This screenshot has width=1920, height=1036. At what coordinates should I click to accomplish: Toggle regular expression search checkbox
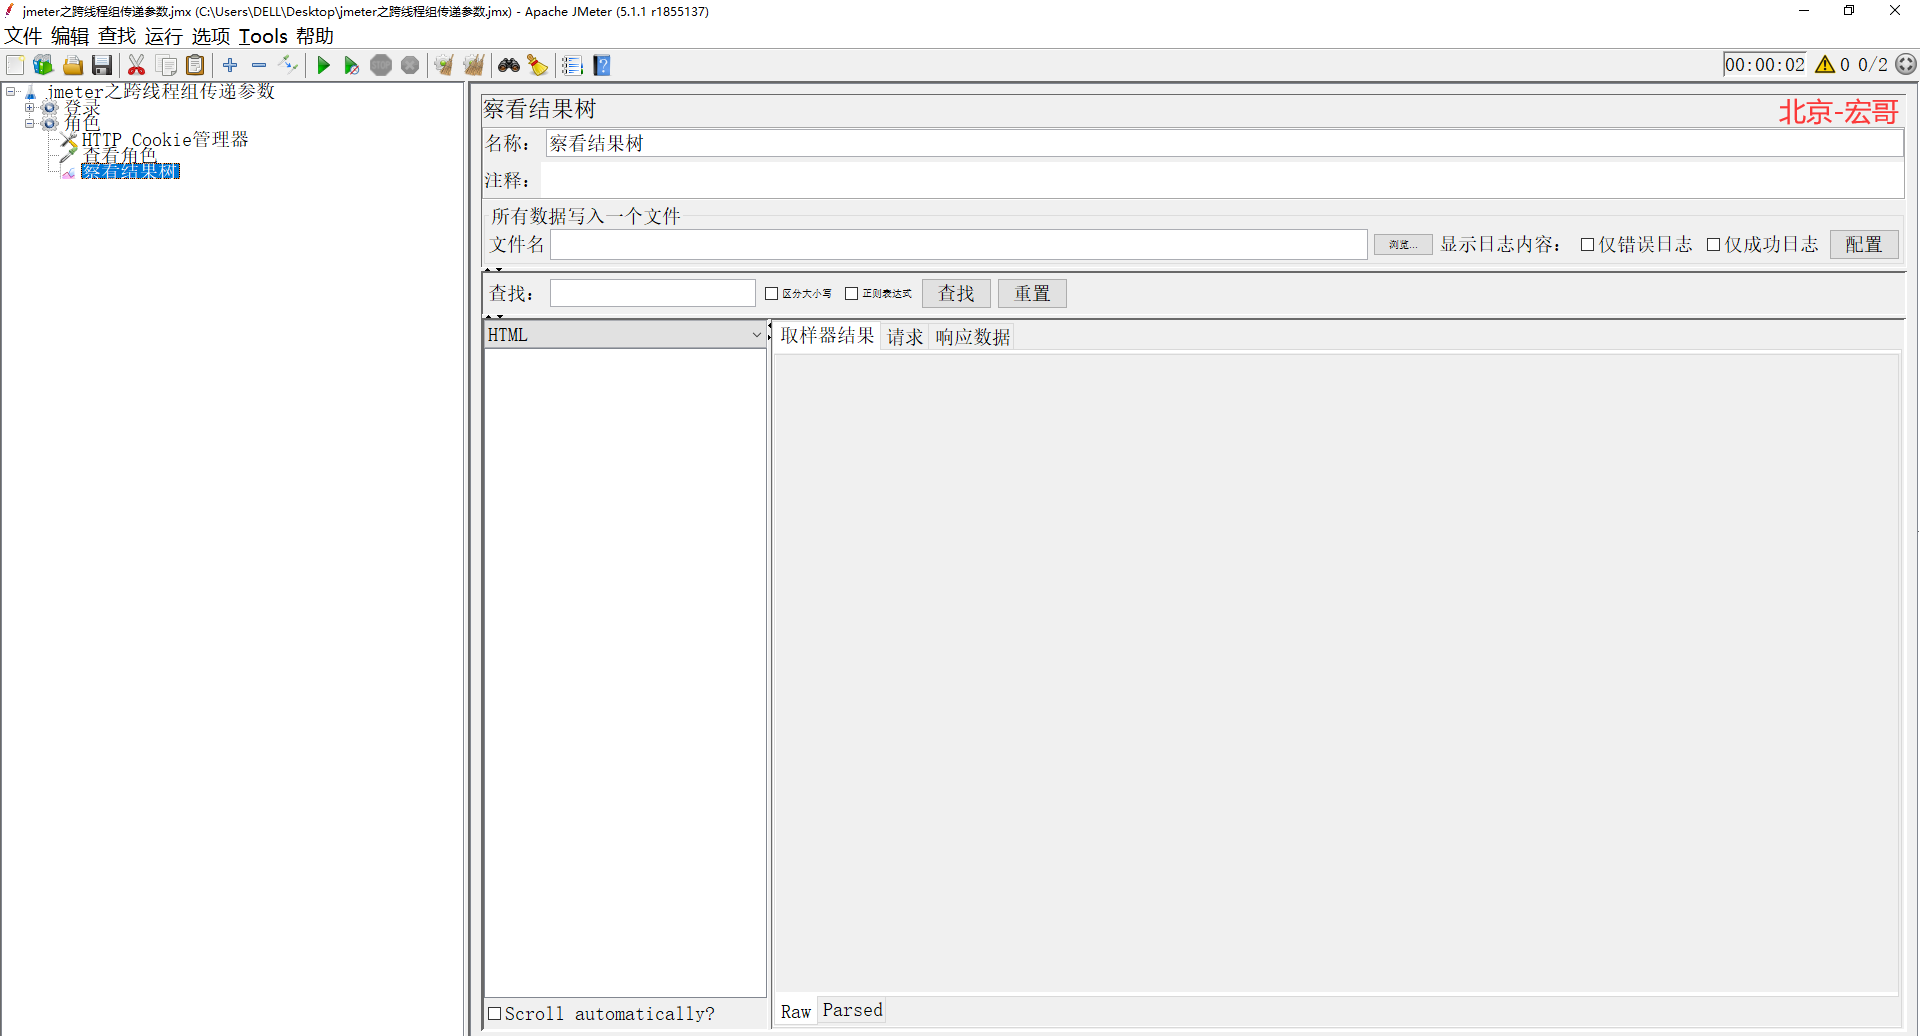[851, 294]
